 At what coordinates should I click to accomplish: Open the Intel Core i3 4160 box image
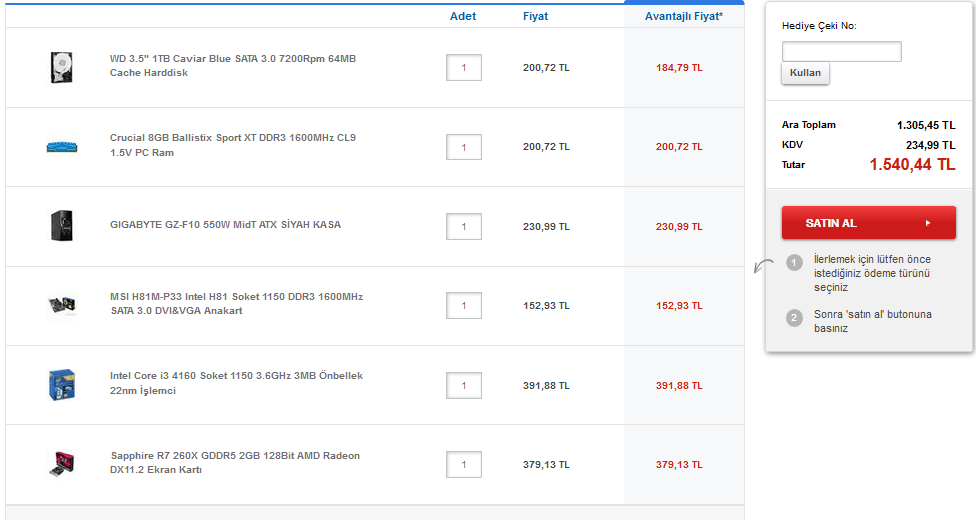[62, 384]
